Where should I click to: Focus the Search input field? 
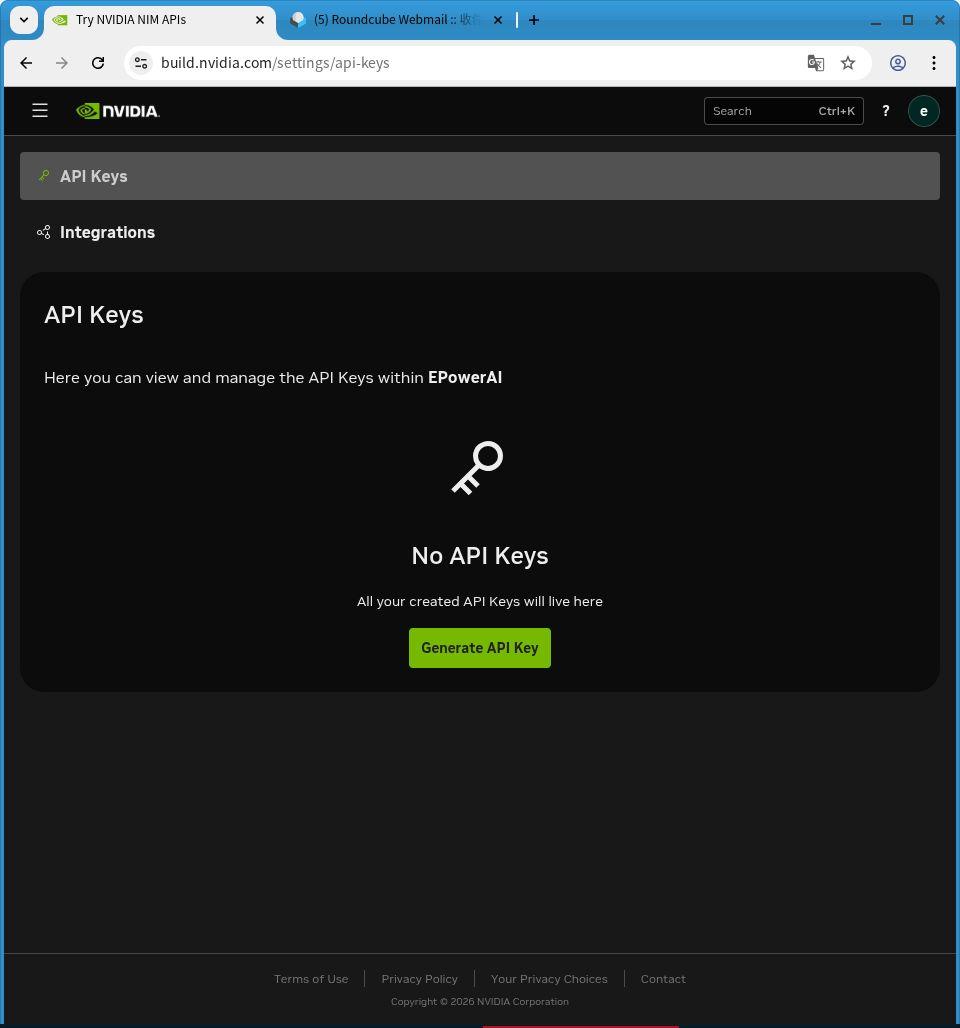click(x=783, y=111)
